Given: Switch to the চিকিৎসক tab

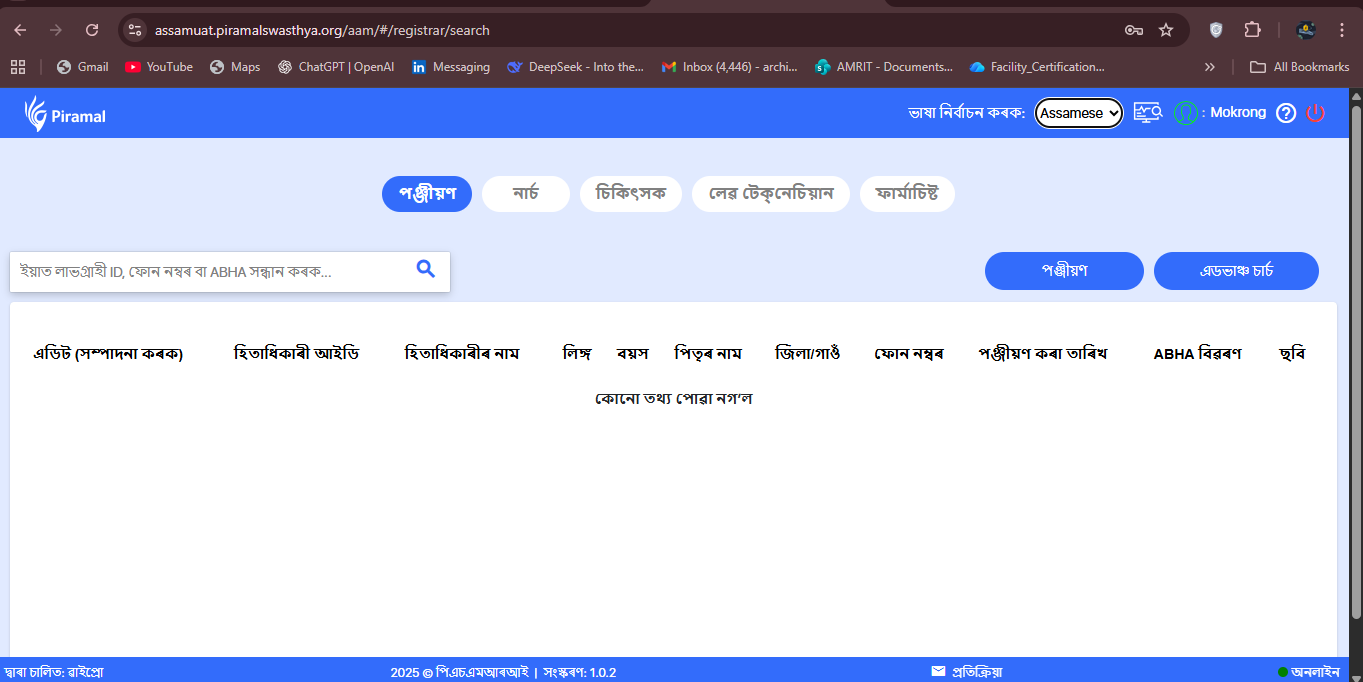Looking at the screenshot, I should click(x=630, y=194).
